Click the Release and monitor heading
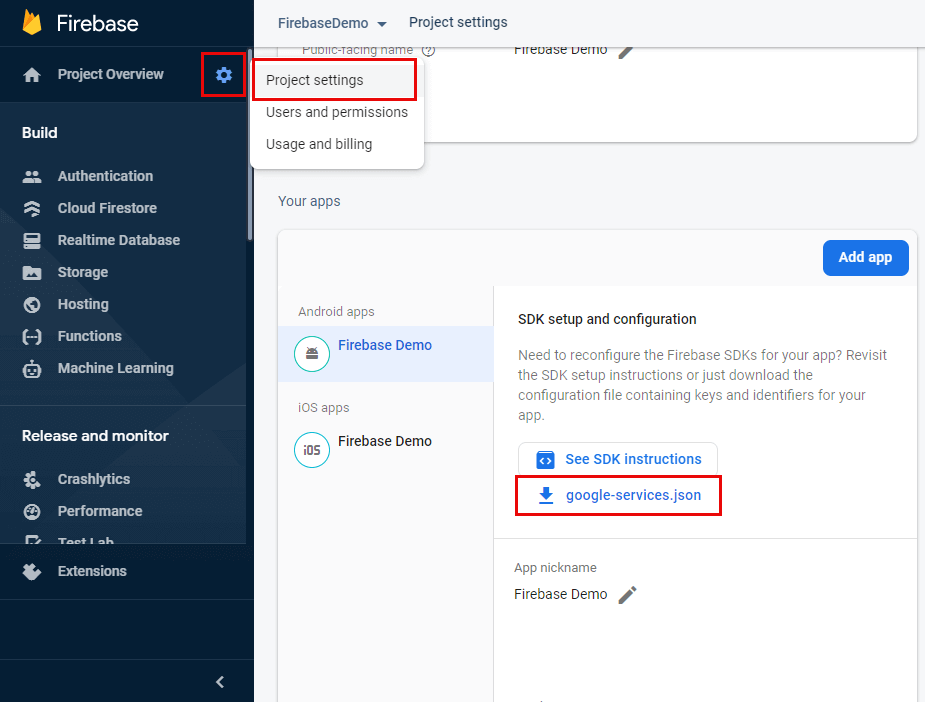Screen dimensions: 925x702 point(95,436)
